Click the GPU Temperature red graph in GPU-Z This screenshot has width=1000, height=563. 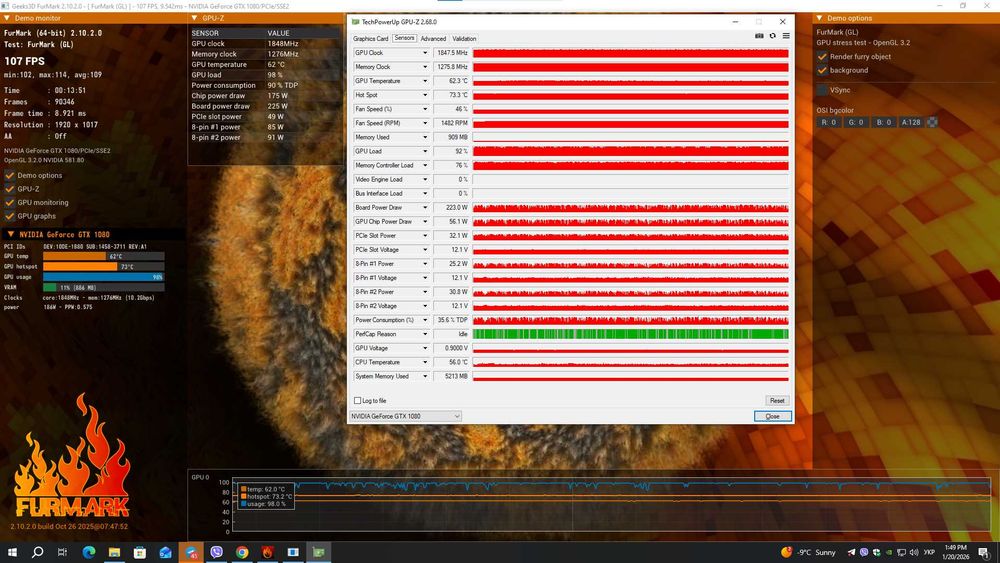(631, 81)
